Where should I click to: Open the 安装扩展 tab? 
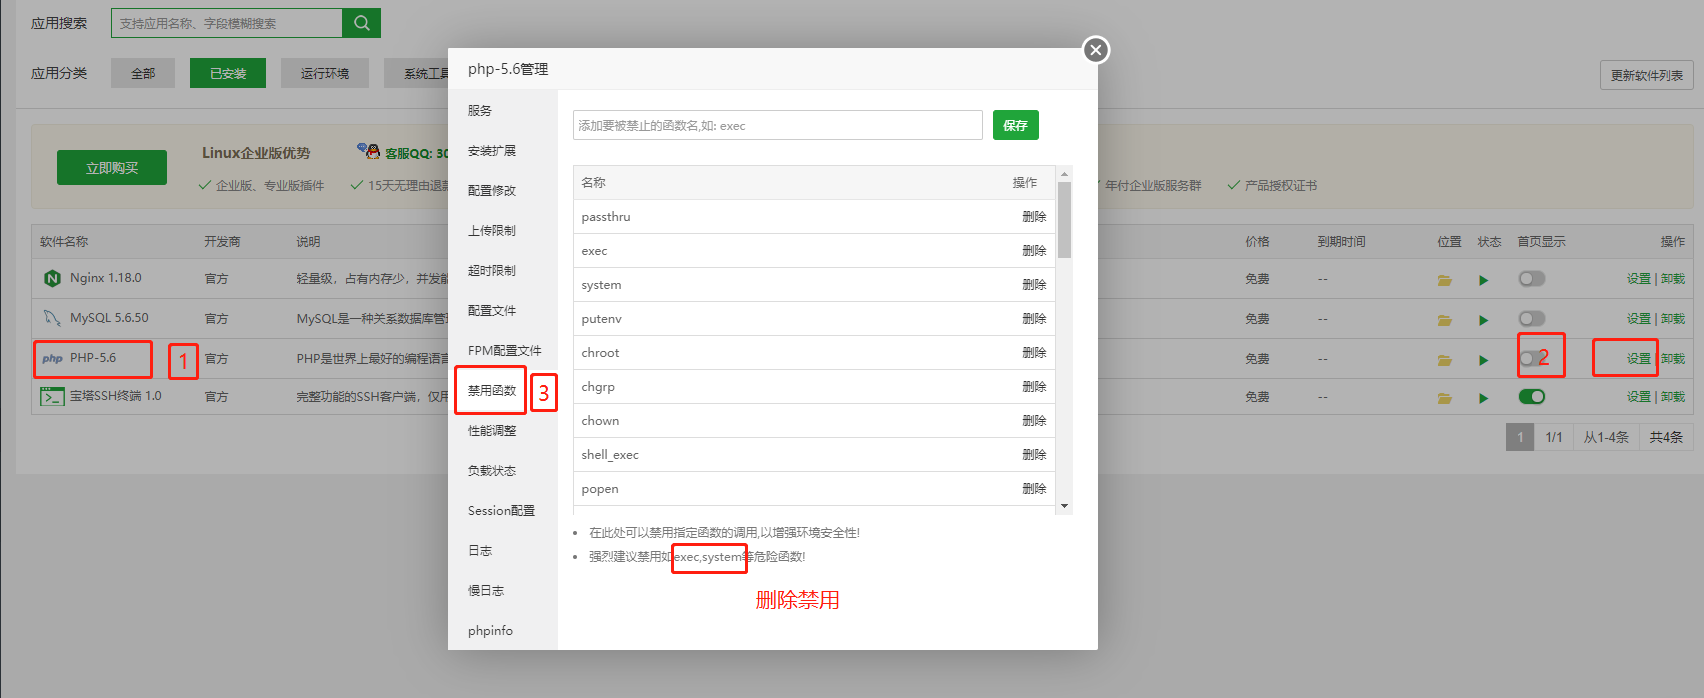coord(492,151)
